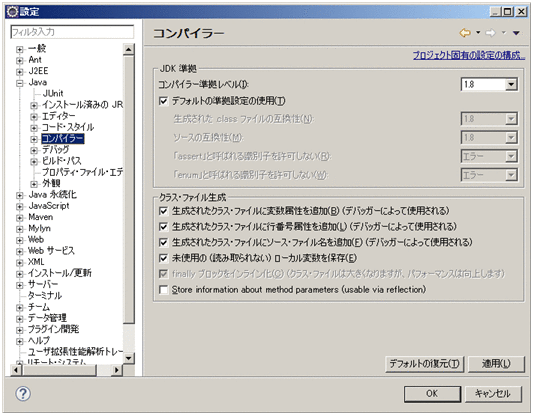The height and width of the screenshot is (417, 535).
Task: Expand the 一般 tree node
Action: [x=20, y=49]
